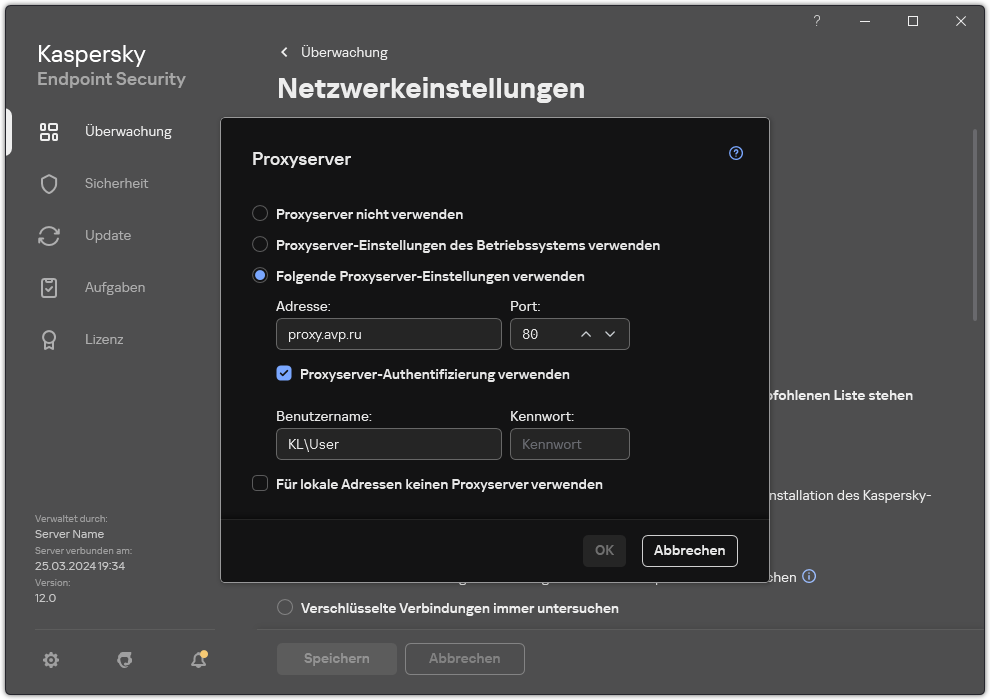Image resolution: width=990 pixels, height=700 pixels.
Task: Open Aufgaben via its clipboard icon
Action: tap(49, 287)
